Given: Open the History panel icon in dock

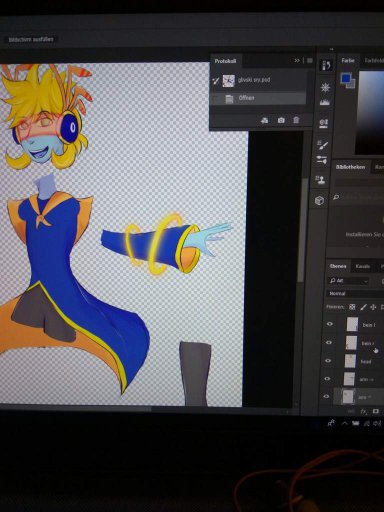Looking at the screenshot, I should [x=326, y=65].
